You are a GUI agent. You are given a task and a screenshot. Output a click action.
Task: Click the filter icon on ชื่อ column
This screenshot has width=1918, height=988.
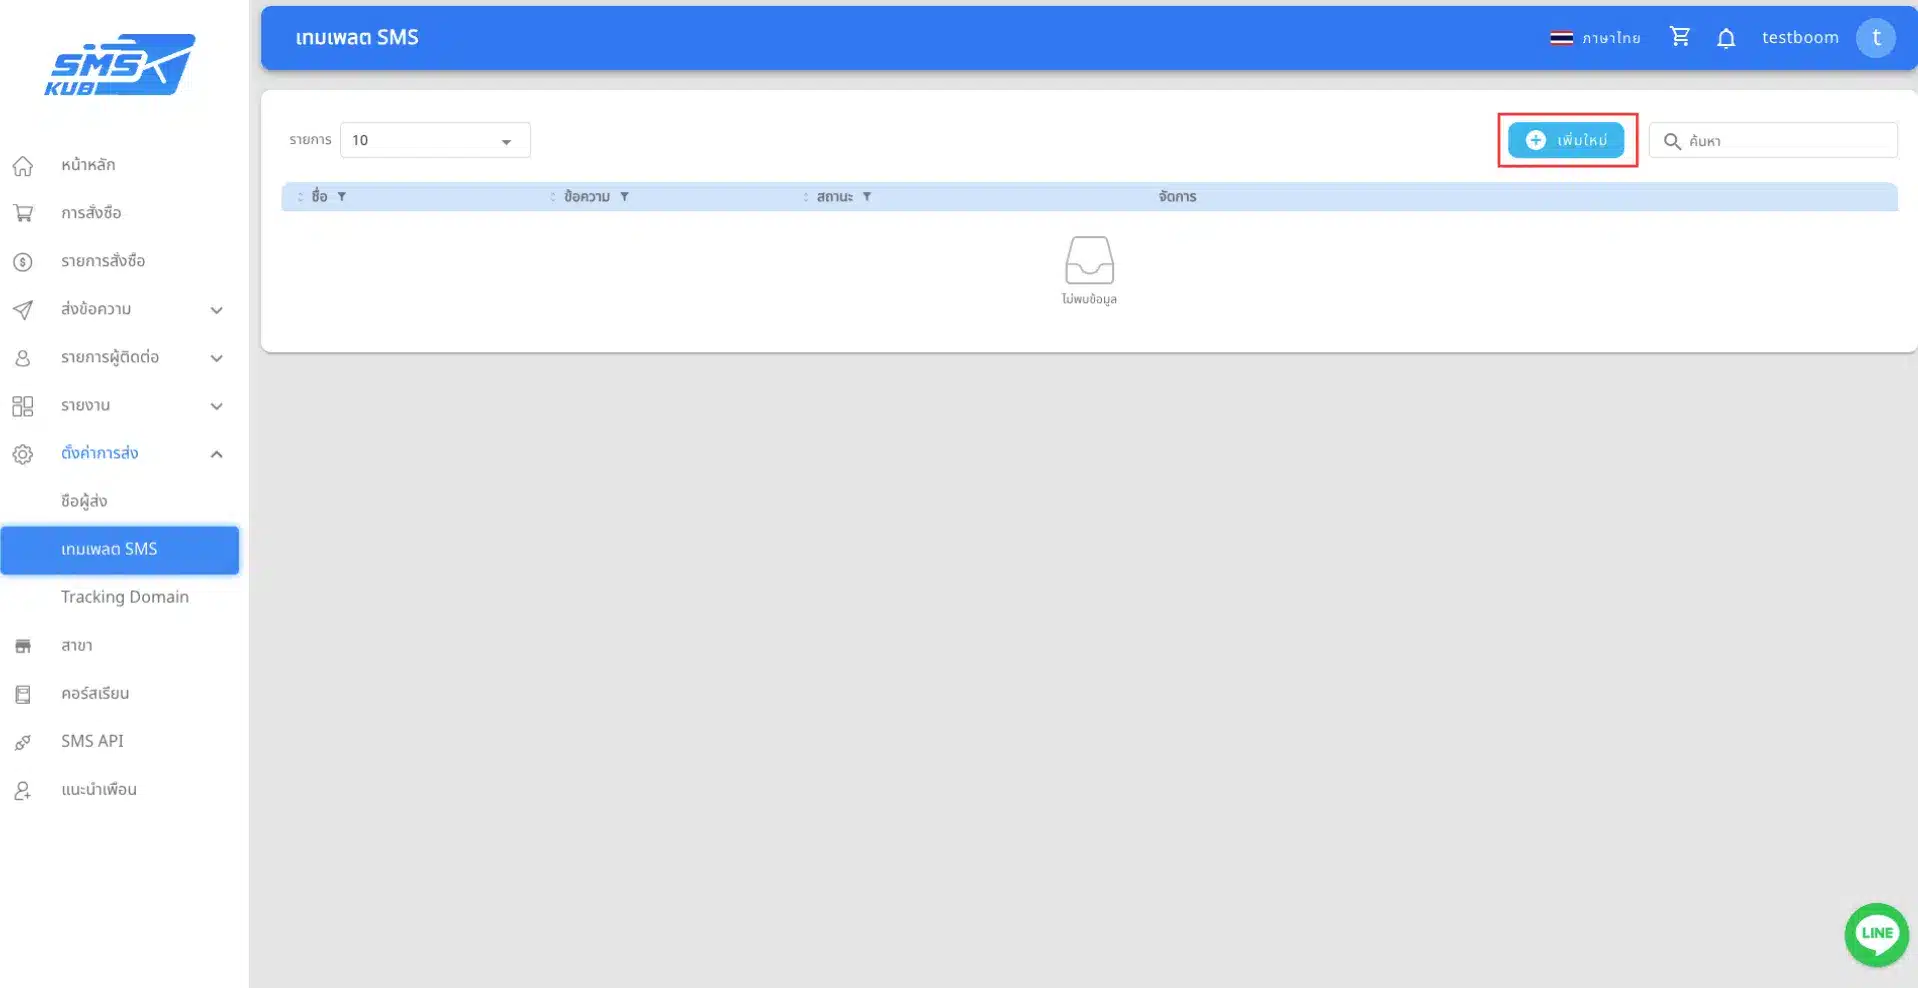click(342, 197)
